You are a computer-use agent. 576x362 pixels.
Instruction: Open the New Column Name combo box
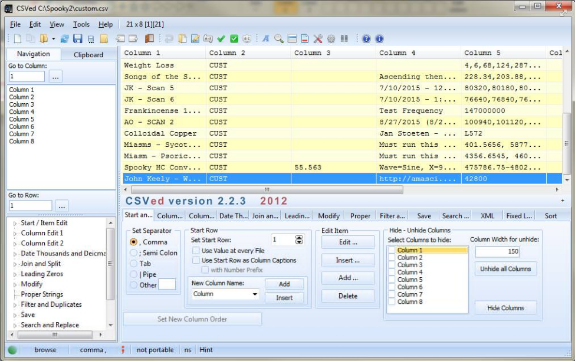point(225,294)
